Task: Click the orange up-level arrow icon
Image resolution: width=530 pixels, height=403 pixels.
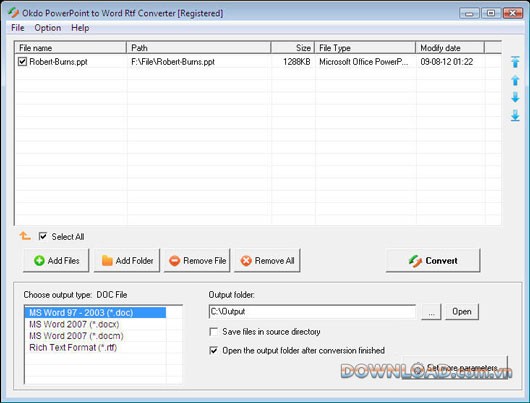Action: [25, 236]
